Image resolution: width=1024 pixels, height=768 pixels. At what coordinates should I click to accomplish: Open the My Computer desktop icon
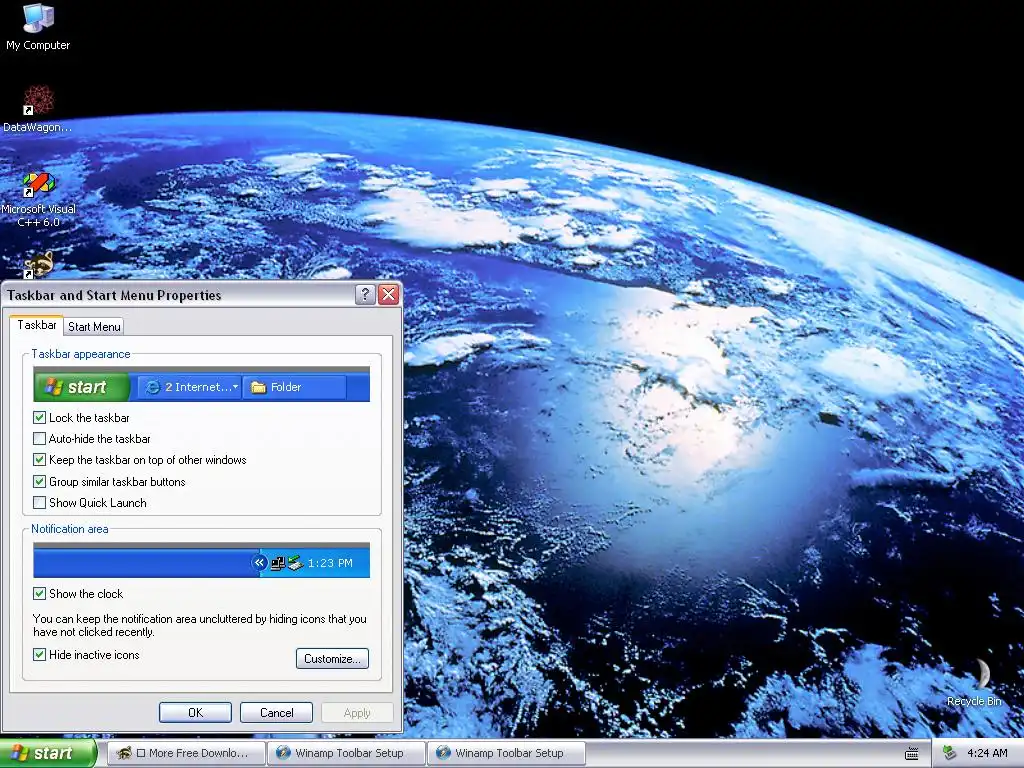pos(38,26)
